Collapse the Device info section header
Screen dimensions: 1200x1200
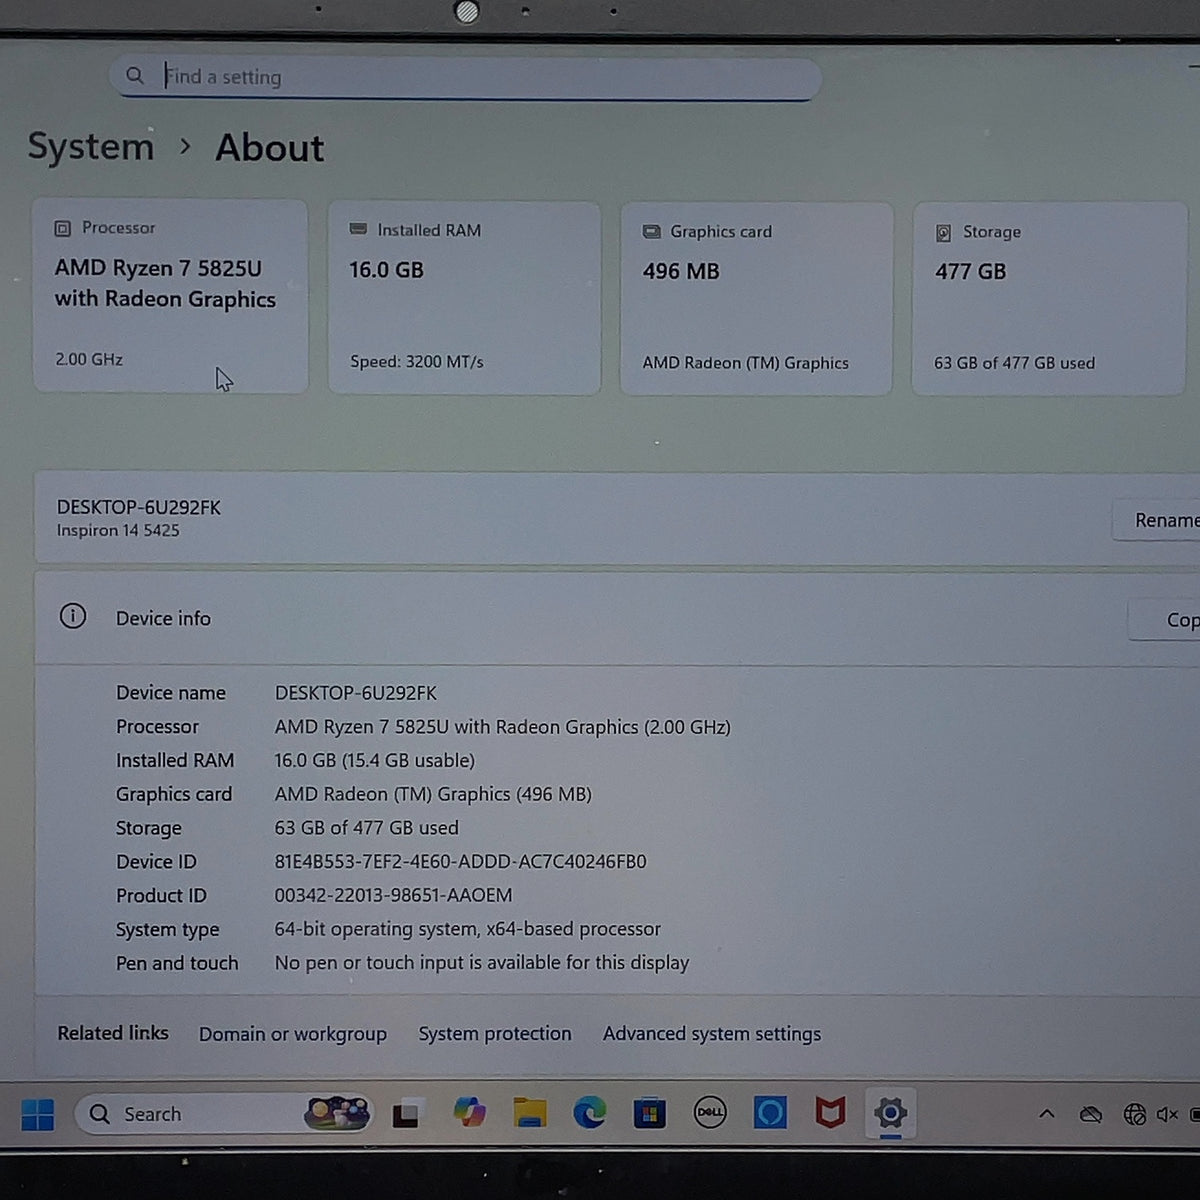tap(617, 618)
